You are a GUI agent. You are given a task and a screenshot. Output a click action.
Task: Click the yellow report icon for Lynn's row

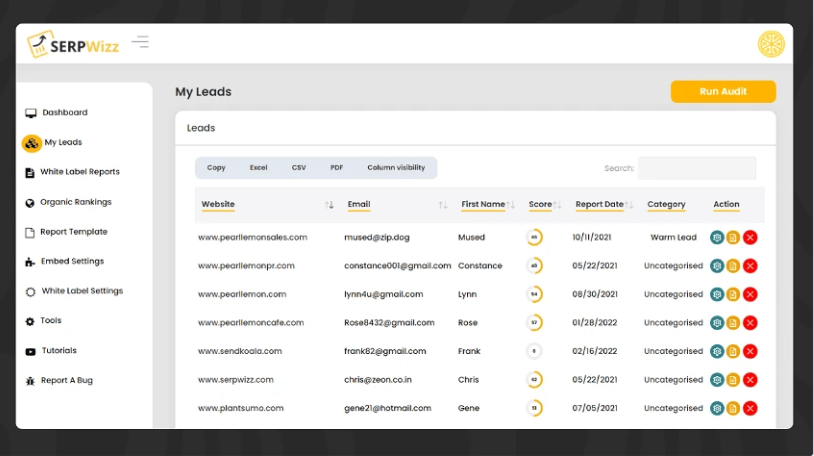733,294
